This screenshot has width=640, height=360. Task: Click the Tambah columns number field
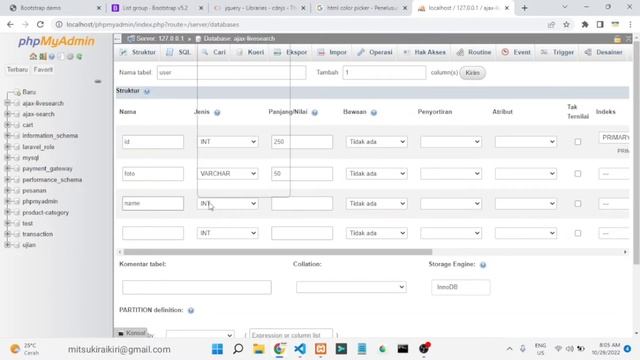pos(384,73)
